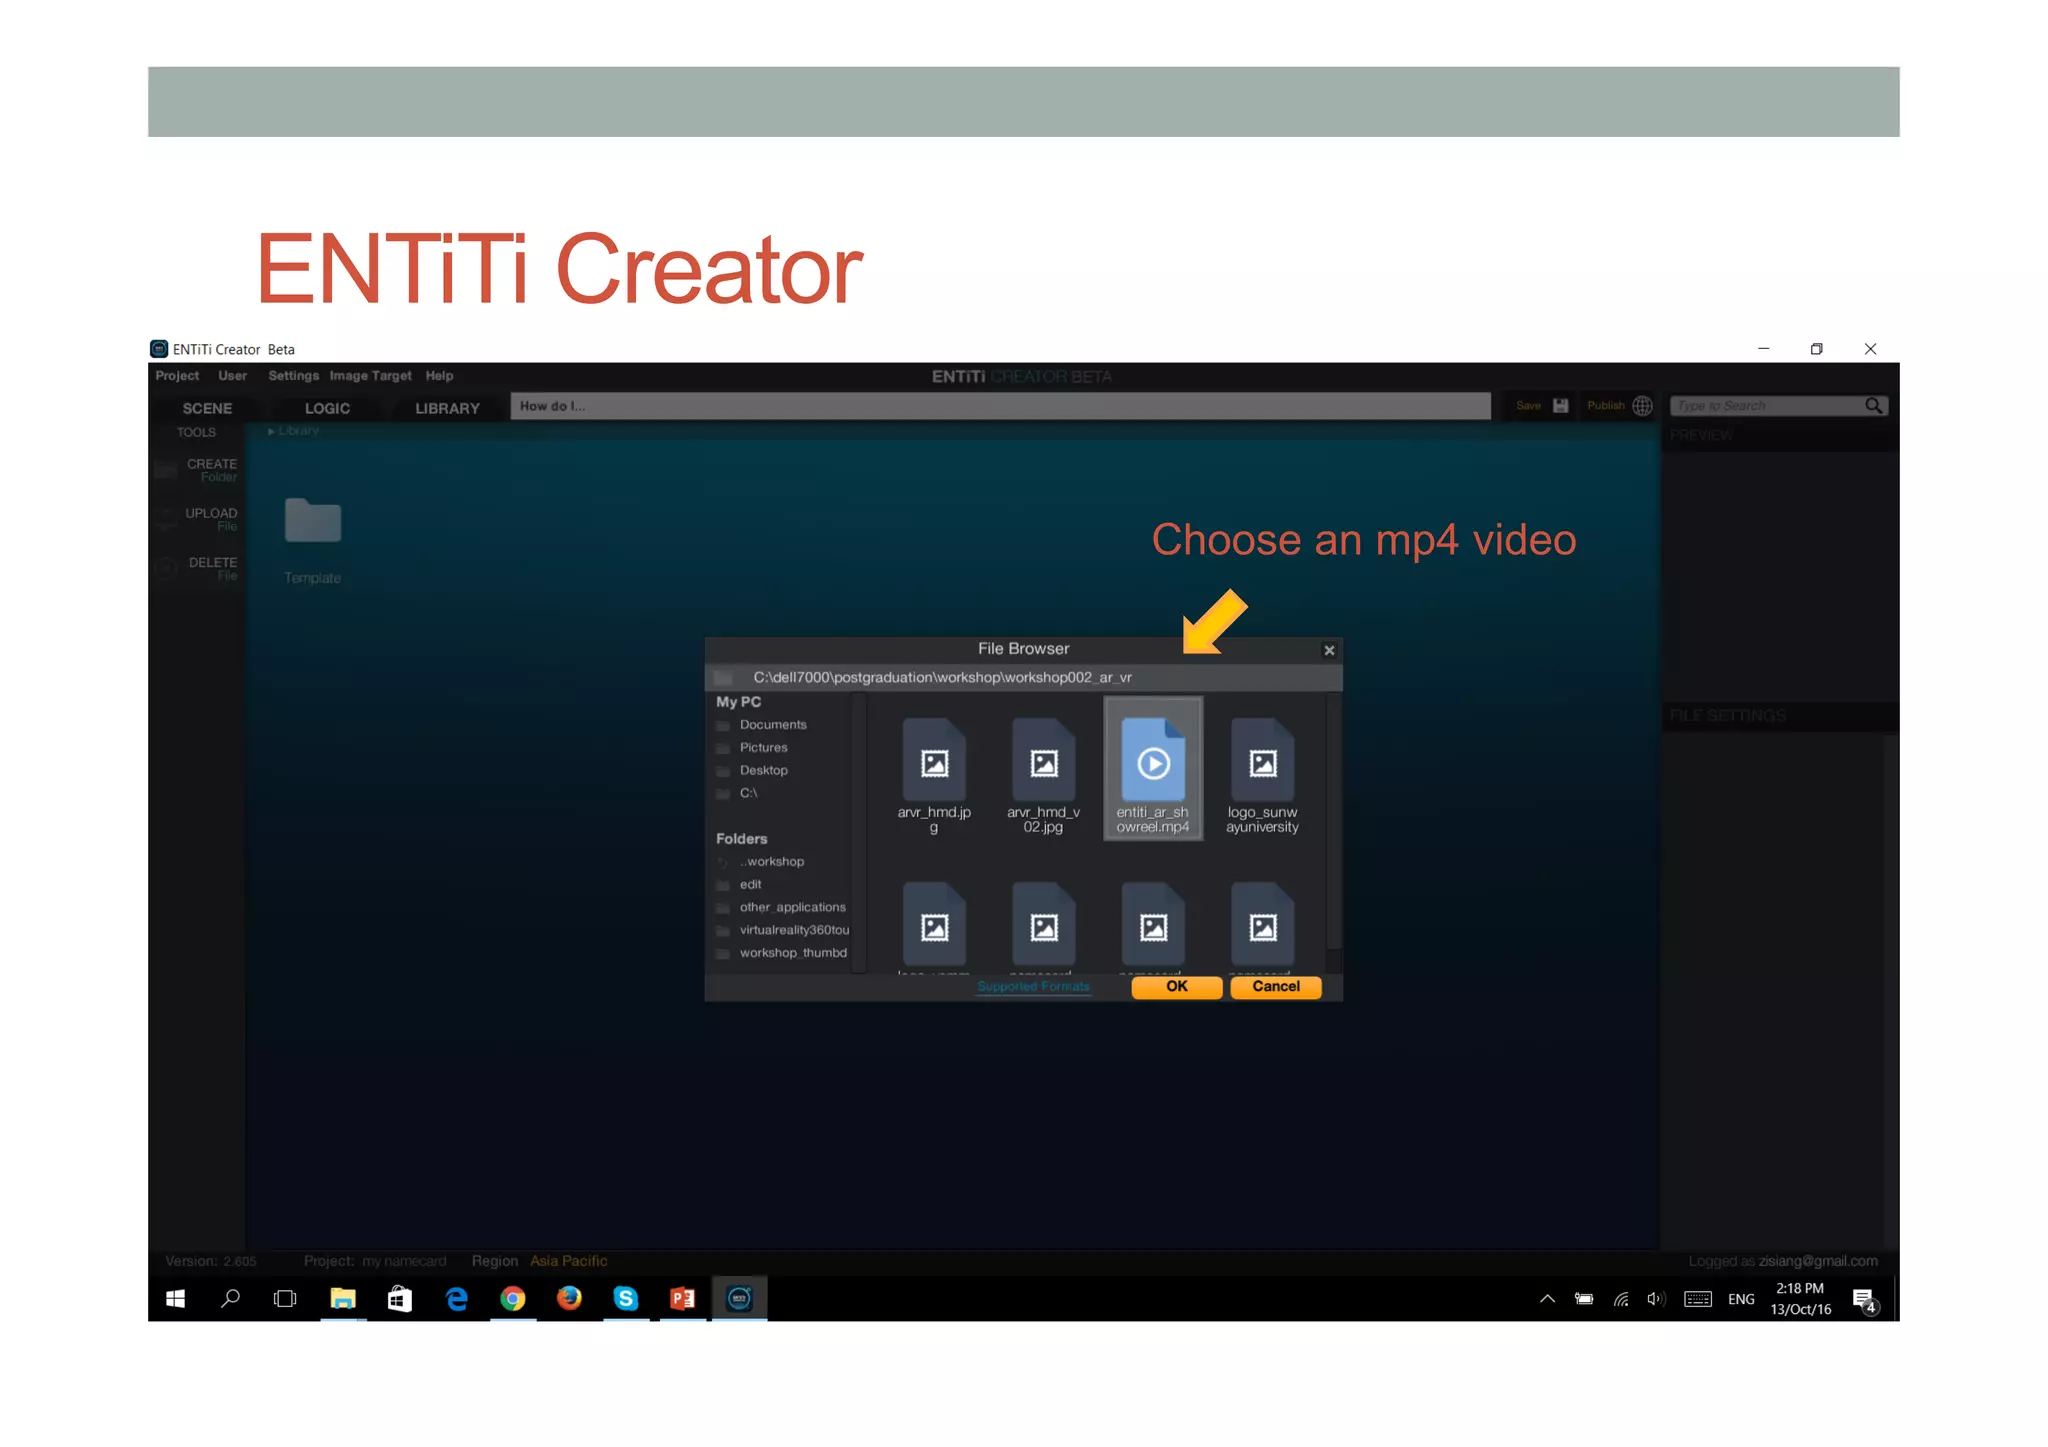
Task: Open the Image Target menu
Action: (370, 376)
